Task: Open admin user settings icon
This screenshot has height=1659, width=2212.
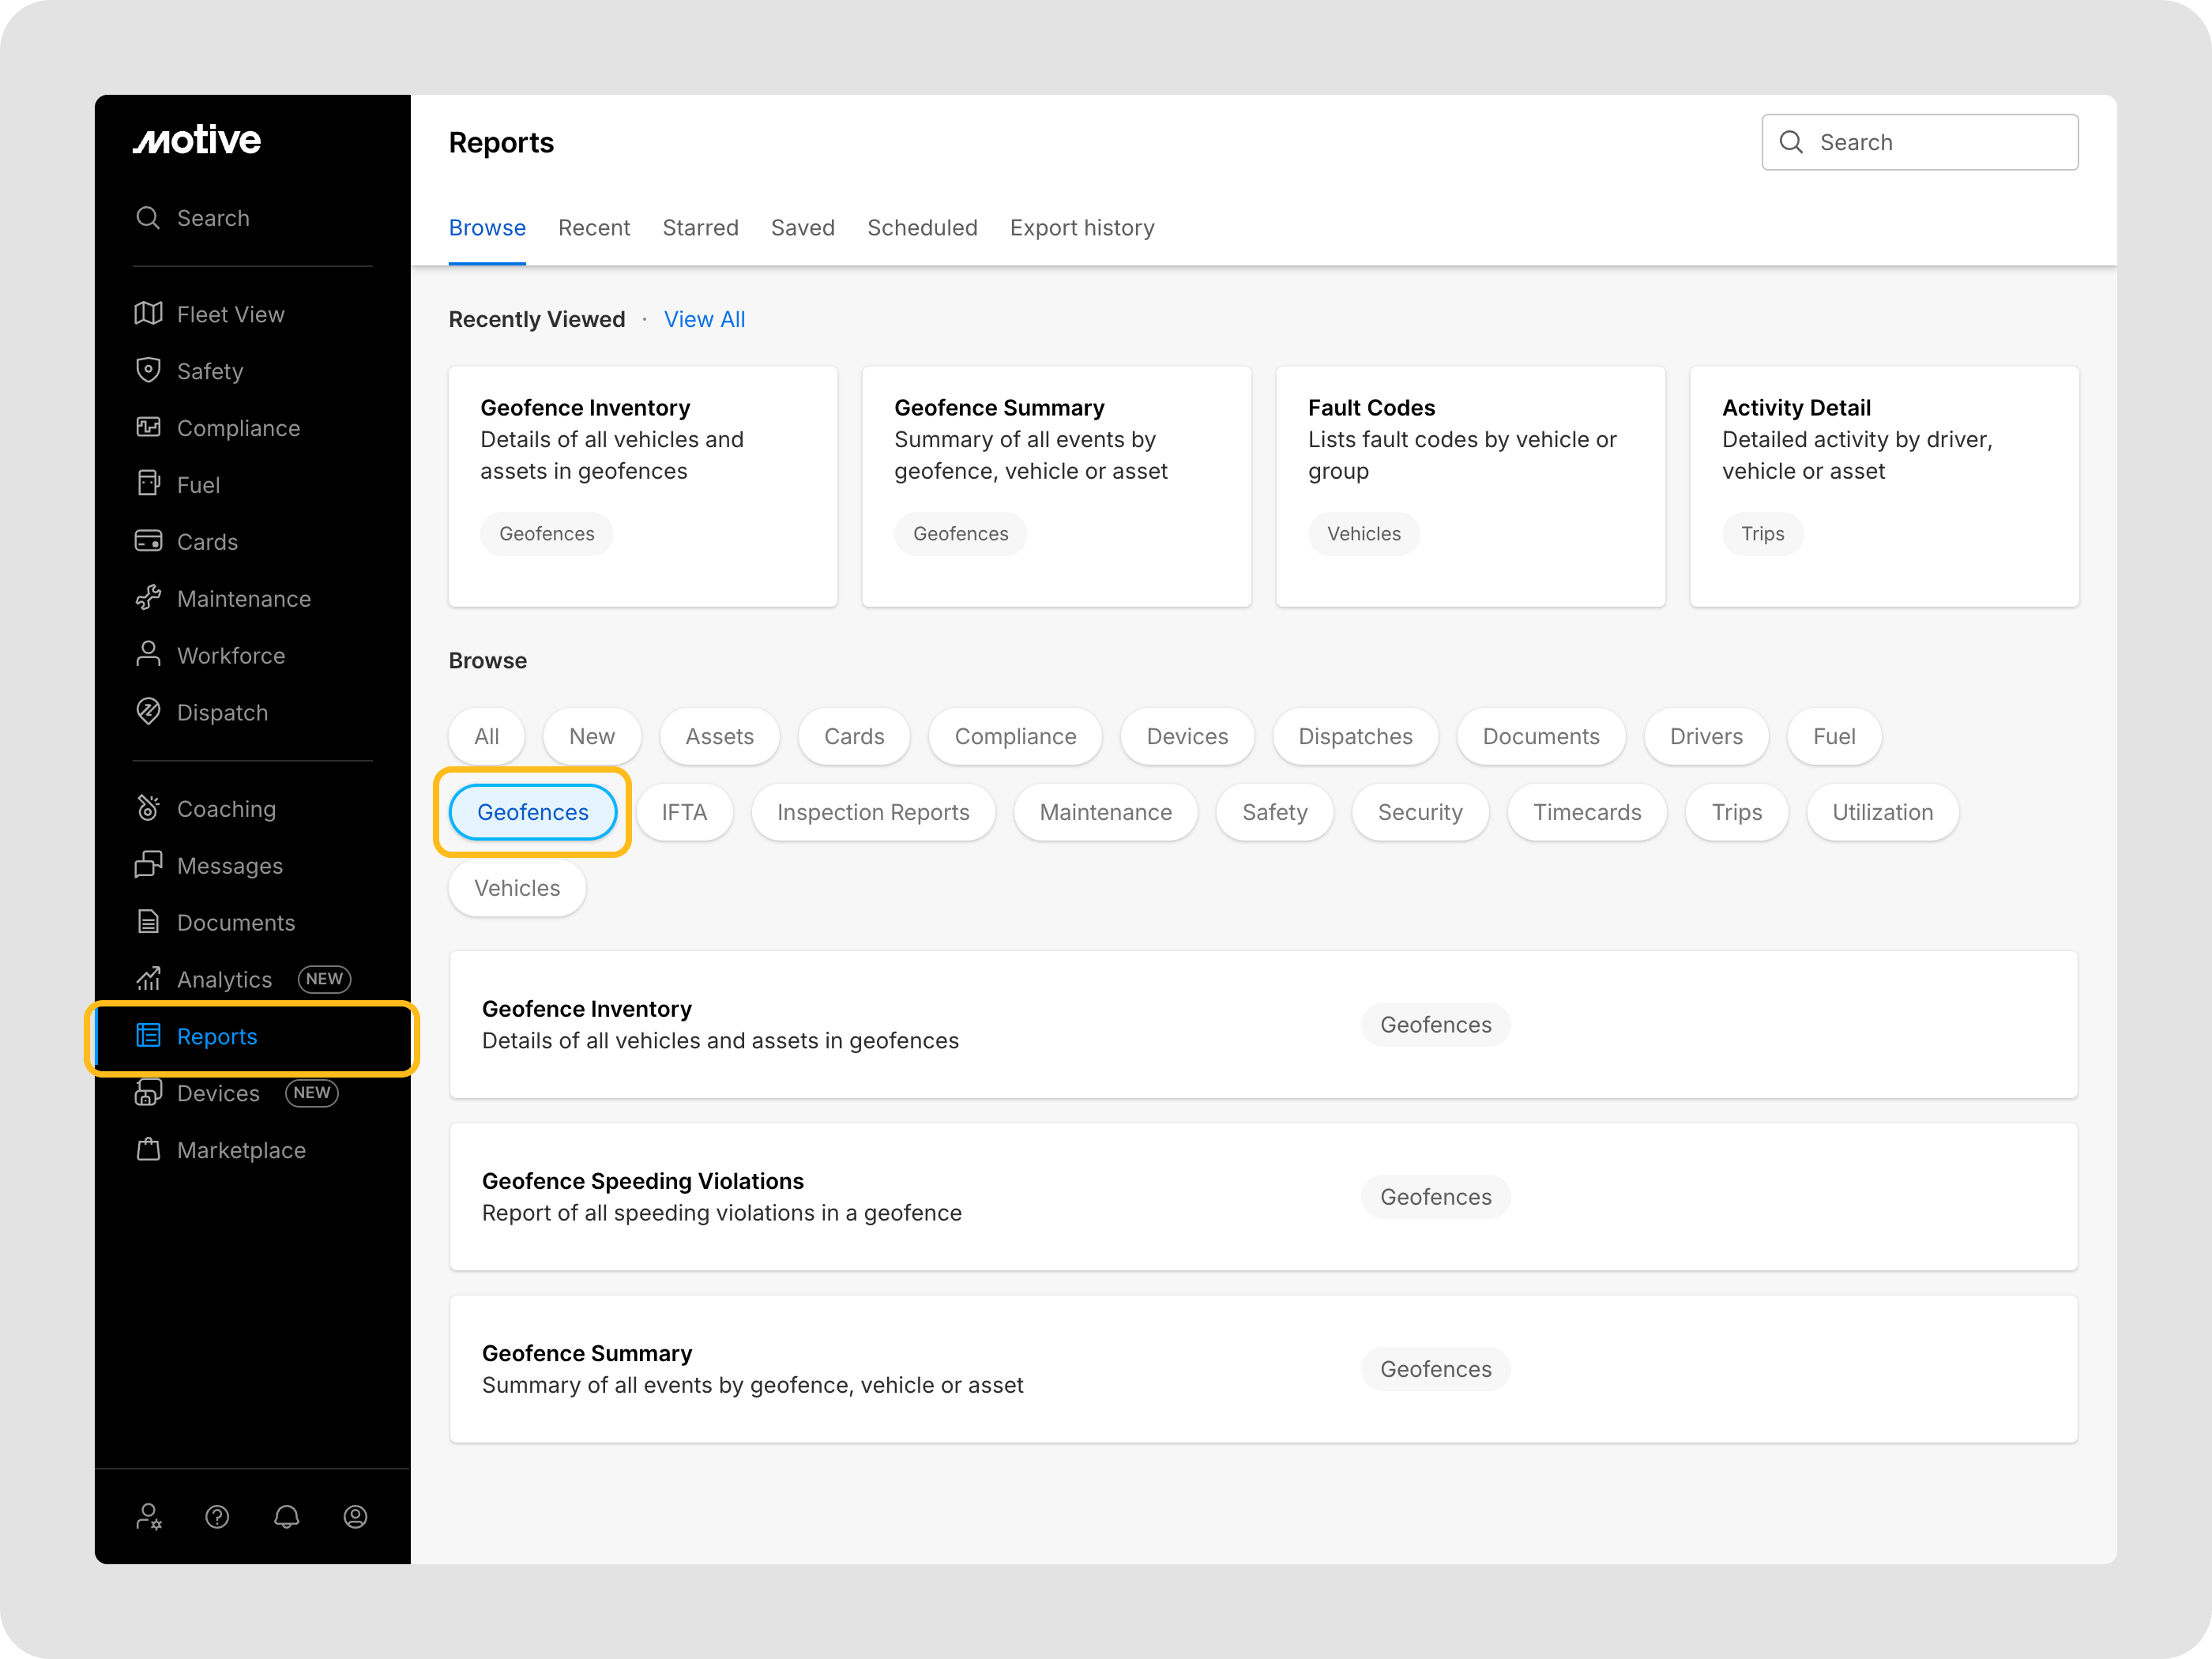Action: point(148,1517)
